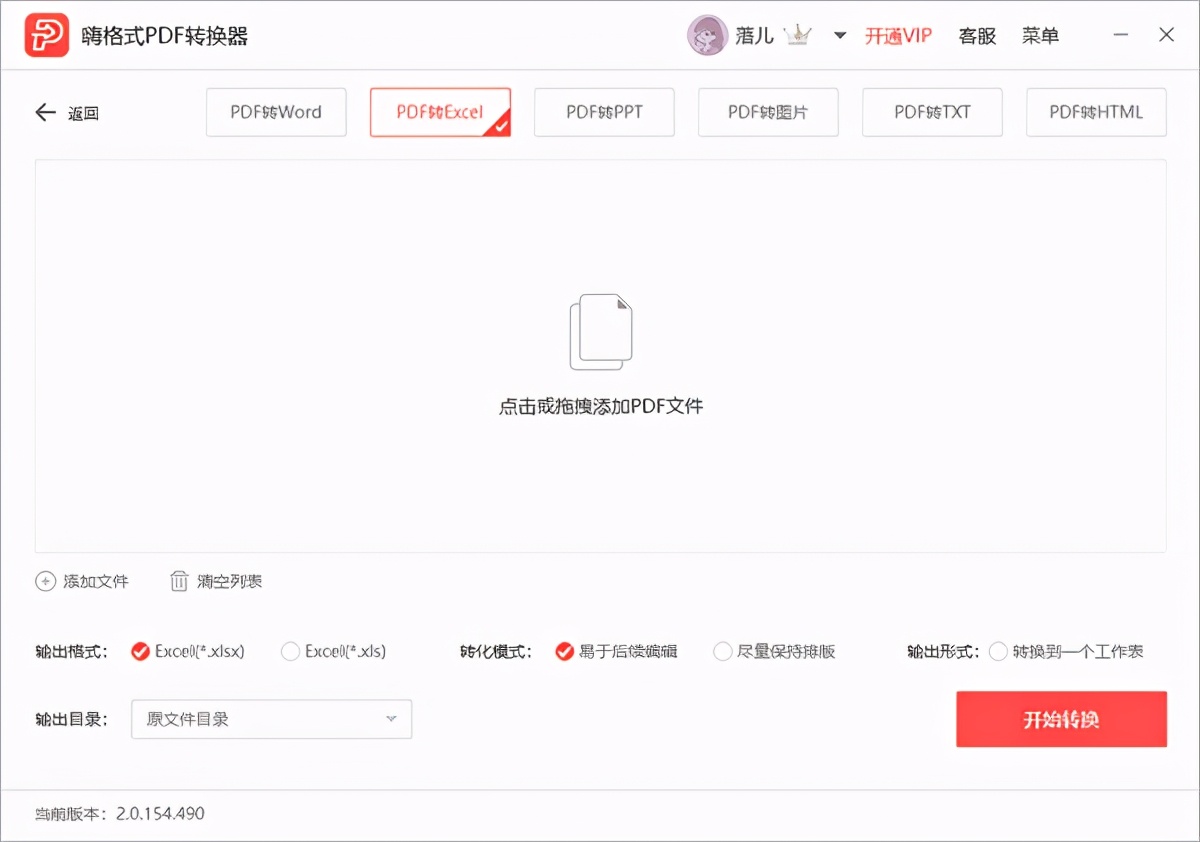Screen dimensions: 1200x842
Task: Open 客服 customer service
Action: coord(976,35)
